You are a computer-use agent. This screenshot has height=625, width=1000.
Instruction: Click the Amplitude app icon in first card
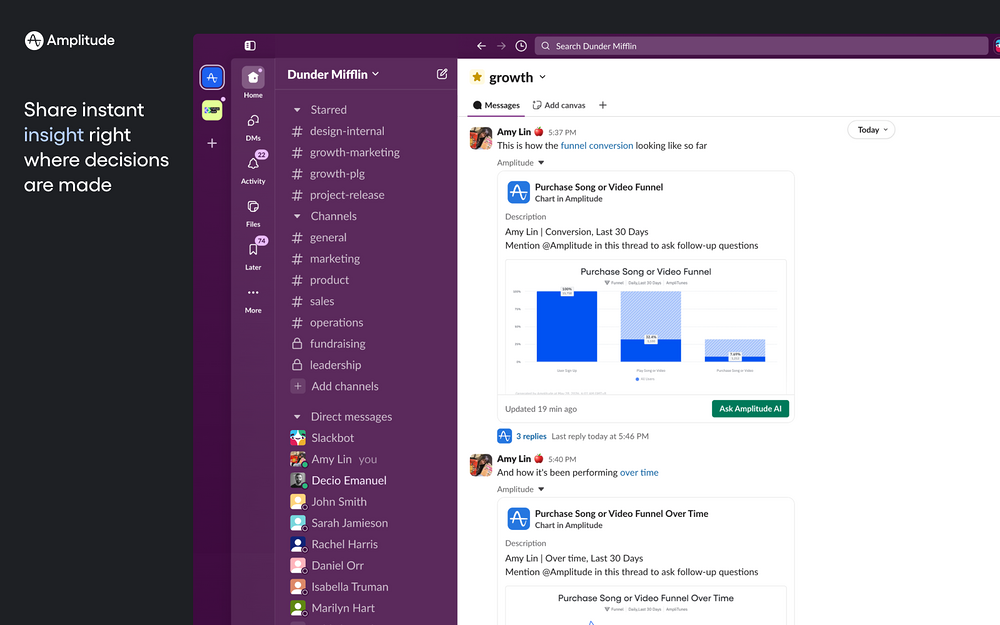(x=518, y=192)
